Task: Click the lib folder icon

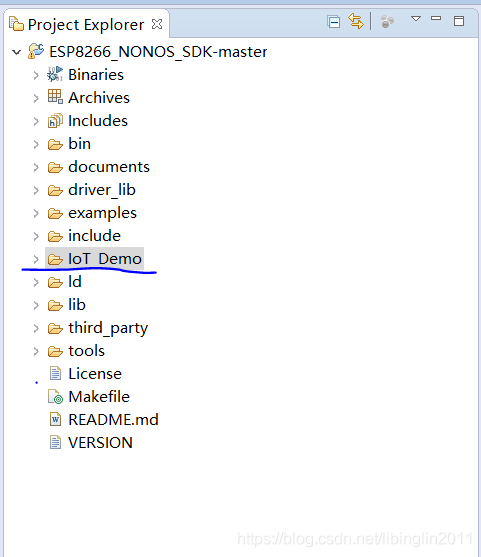Action: pos(55,305)
